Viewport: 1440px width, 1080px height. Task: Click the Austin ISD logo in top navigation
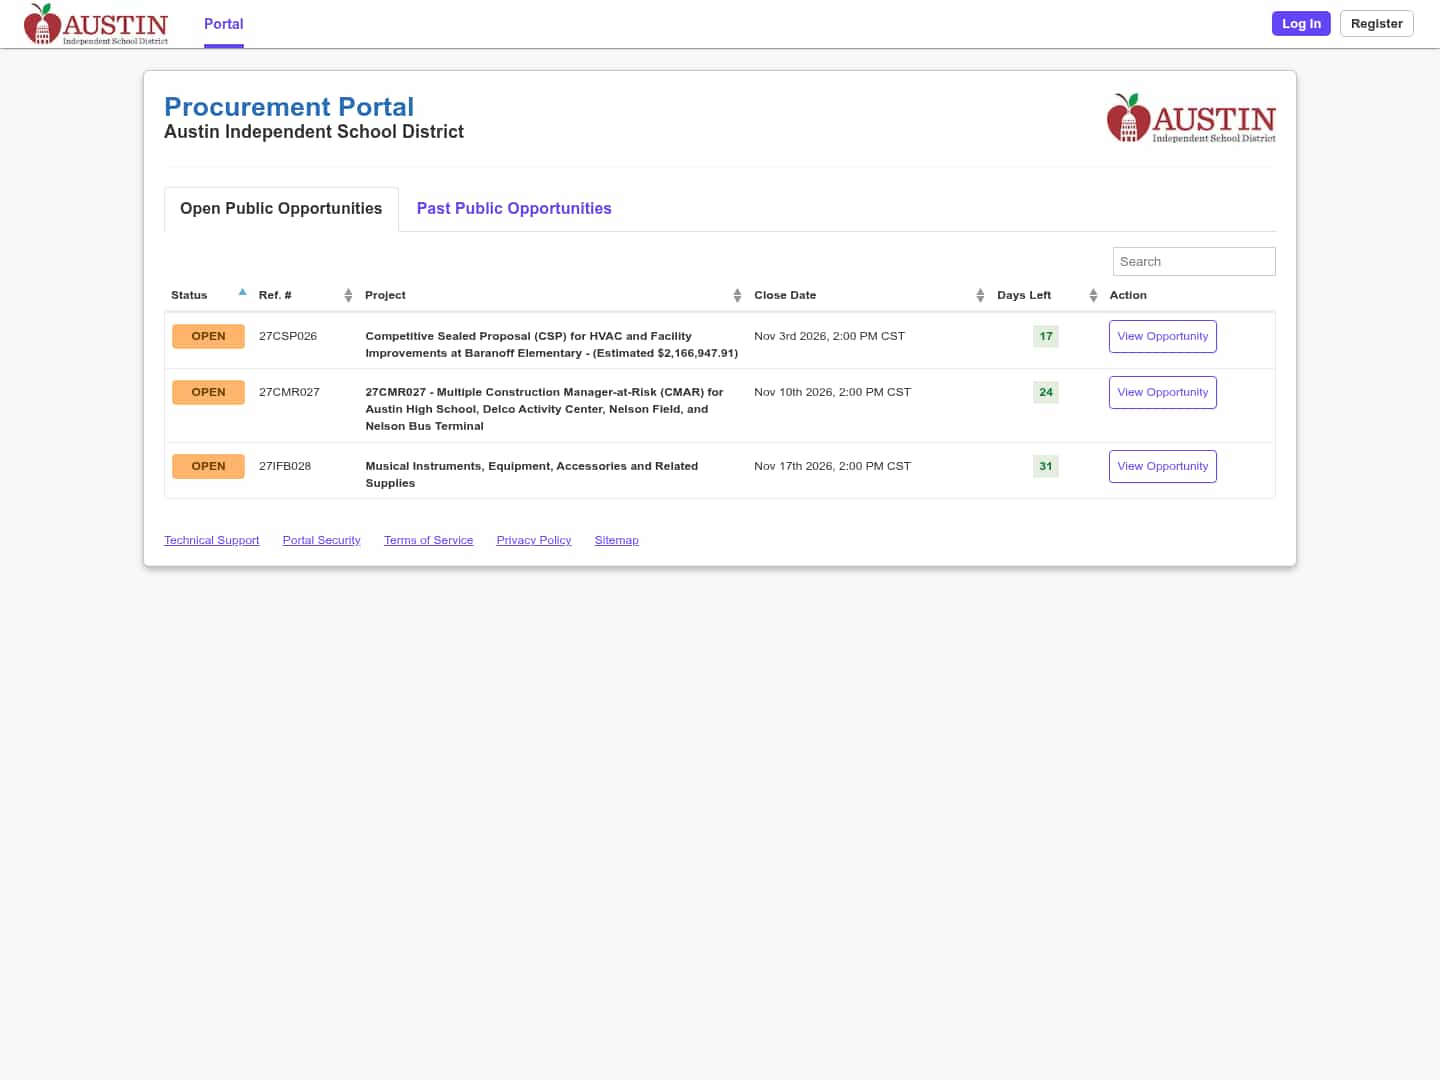point(96,24)
